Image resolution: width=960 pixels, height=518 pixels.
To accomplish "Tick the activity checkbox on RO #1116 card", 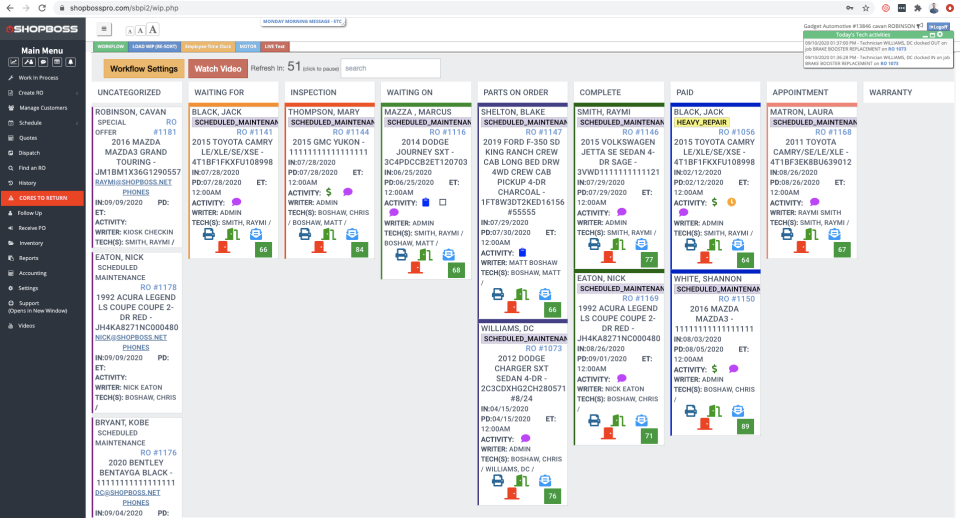I will (x=443, y=202).
